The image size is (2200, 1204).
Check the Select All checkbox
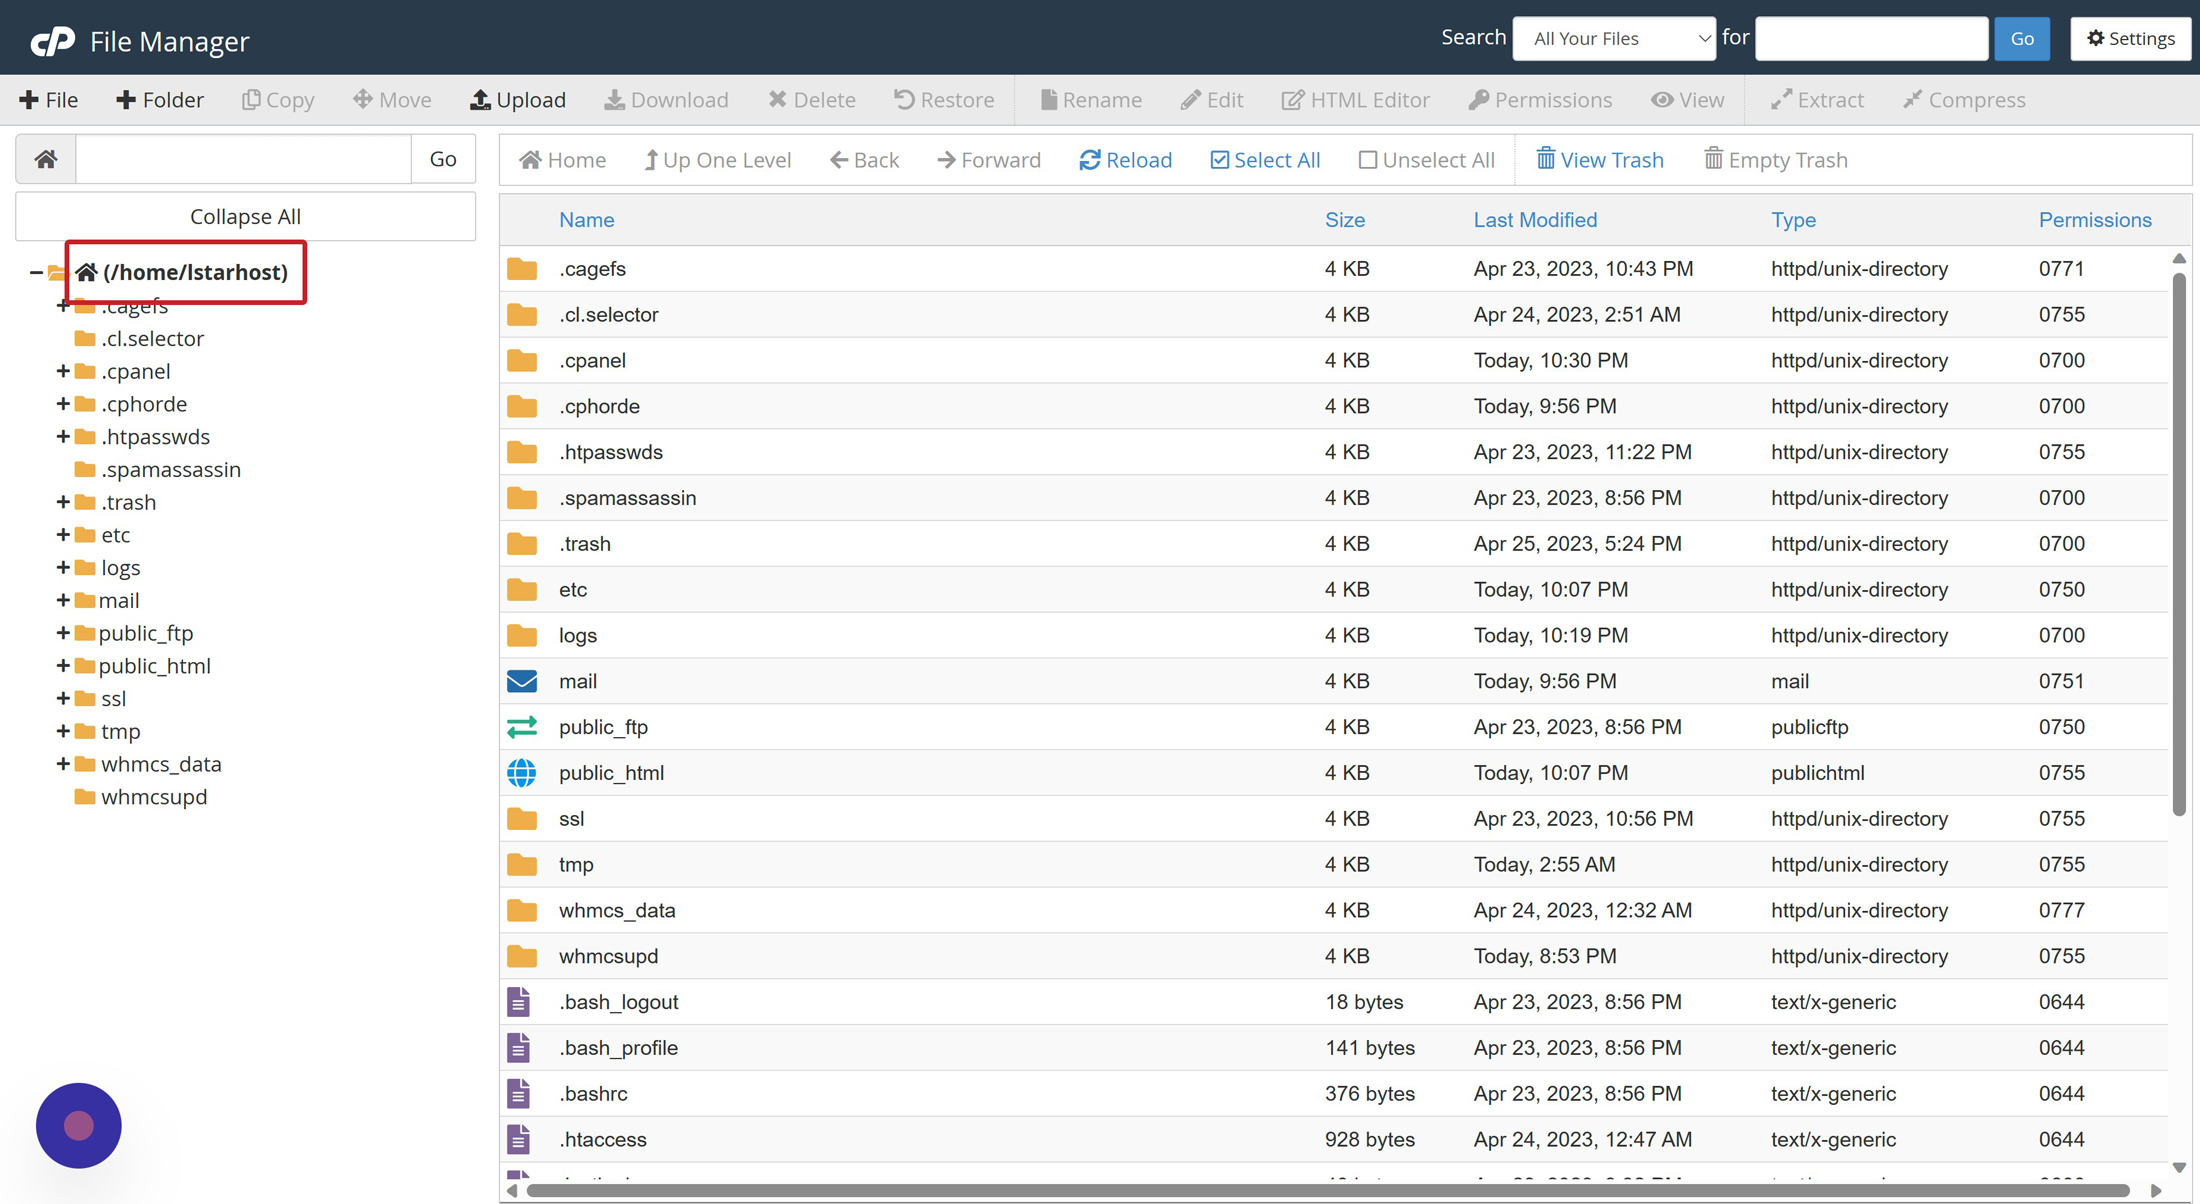tap(1219, 160)
